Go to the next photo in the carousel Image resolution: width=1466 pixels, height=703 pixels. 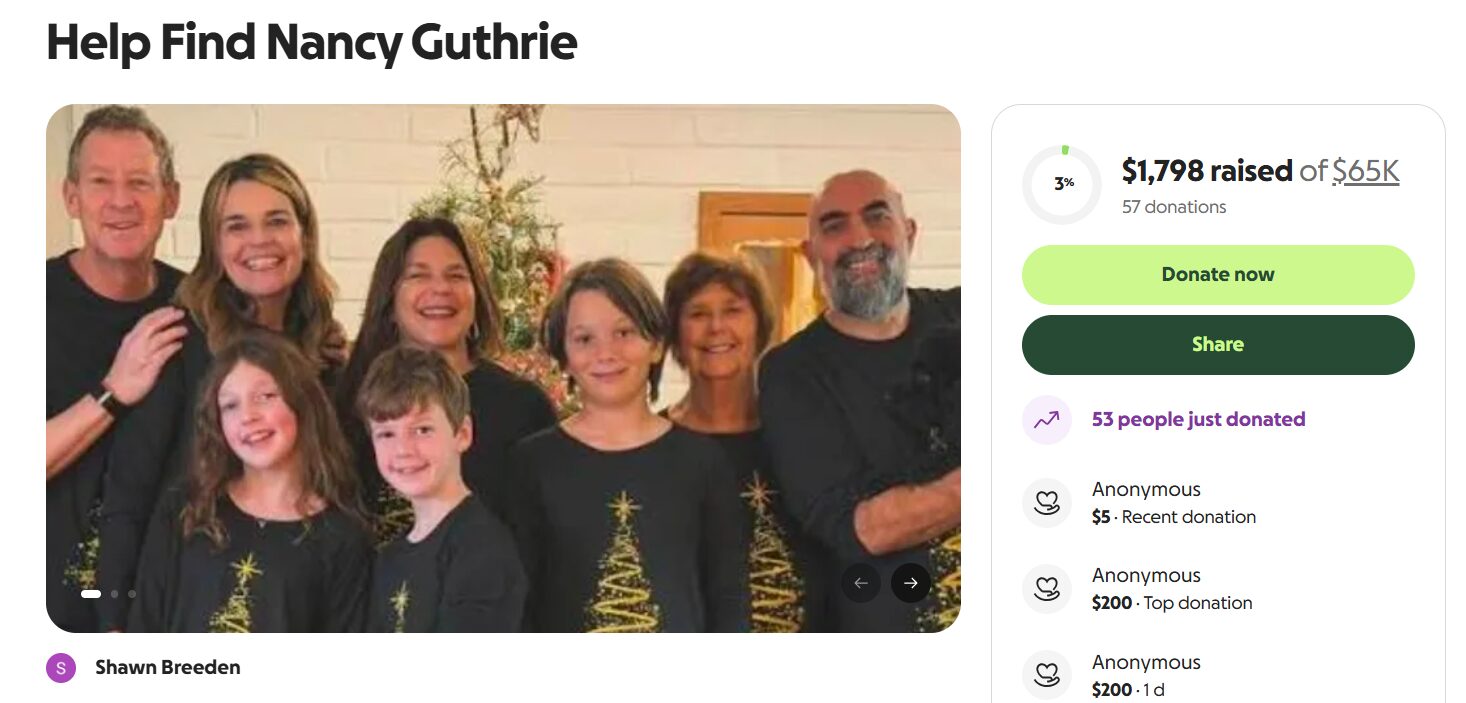(x=910, y=583)
